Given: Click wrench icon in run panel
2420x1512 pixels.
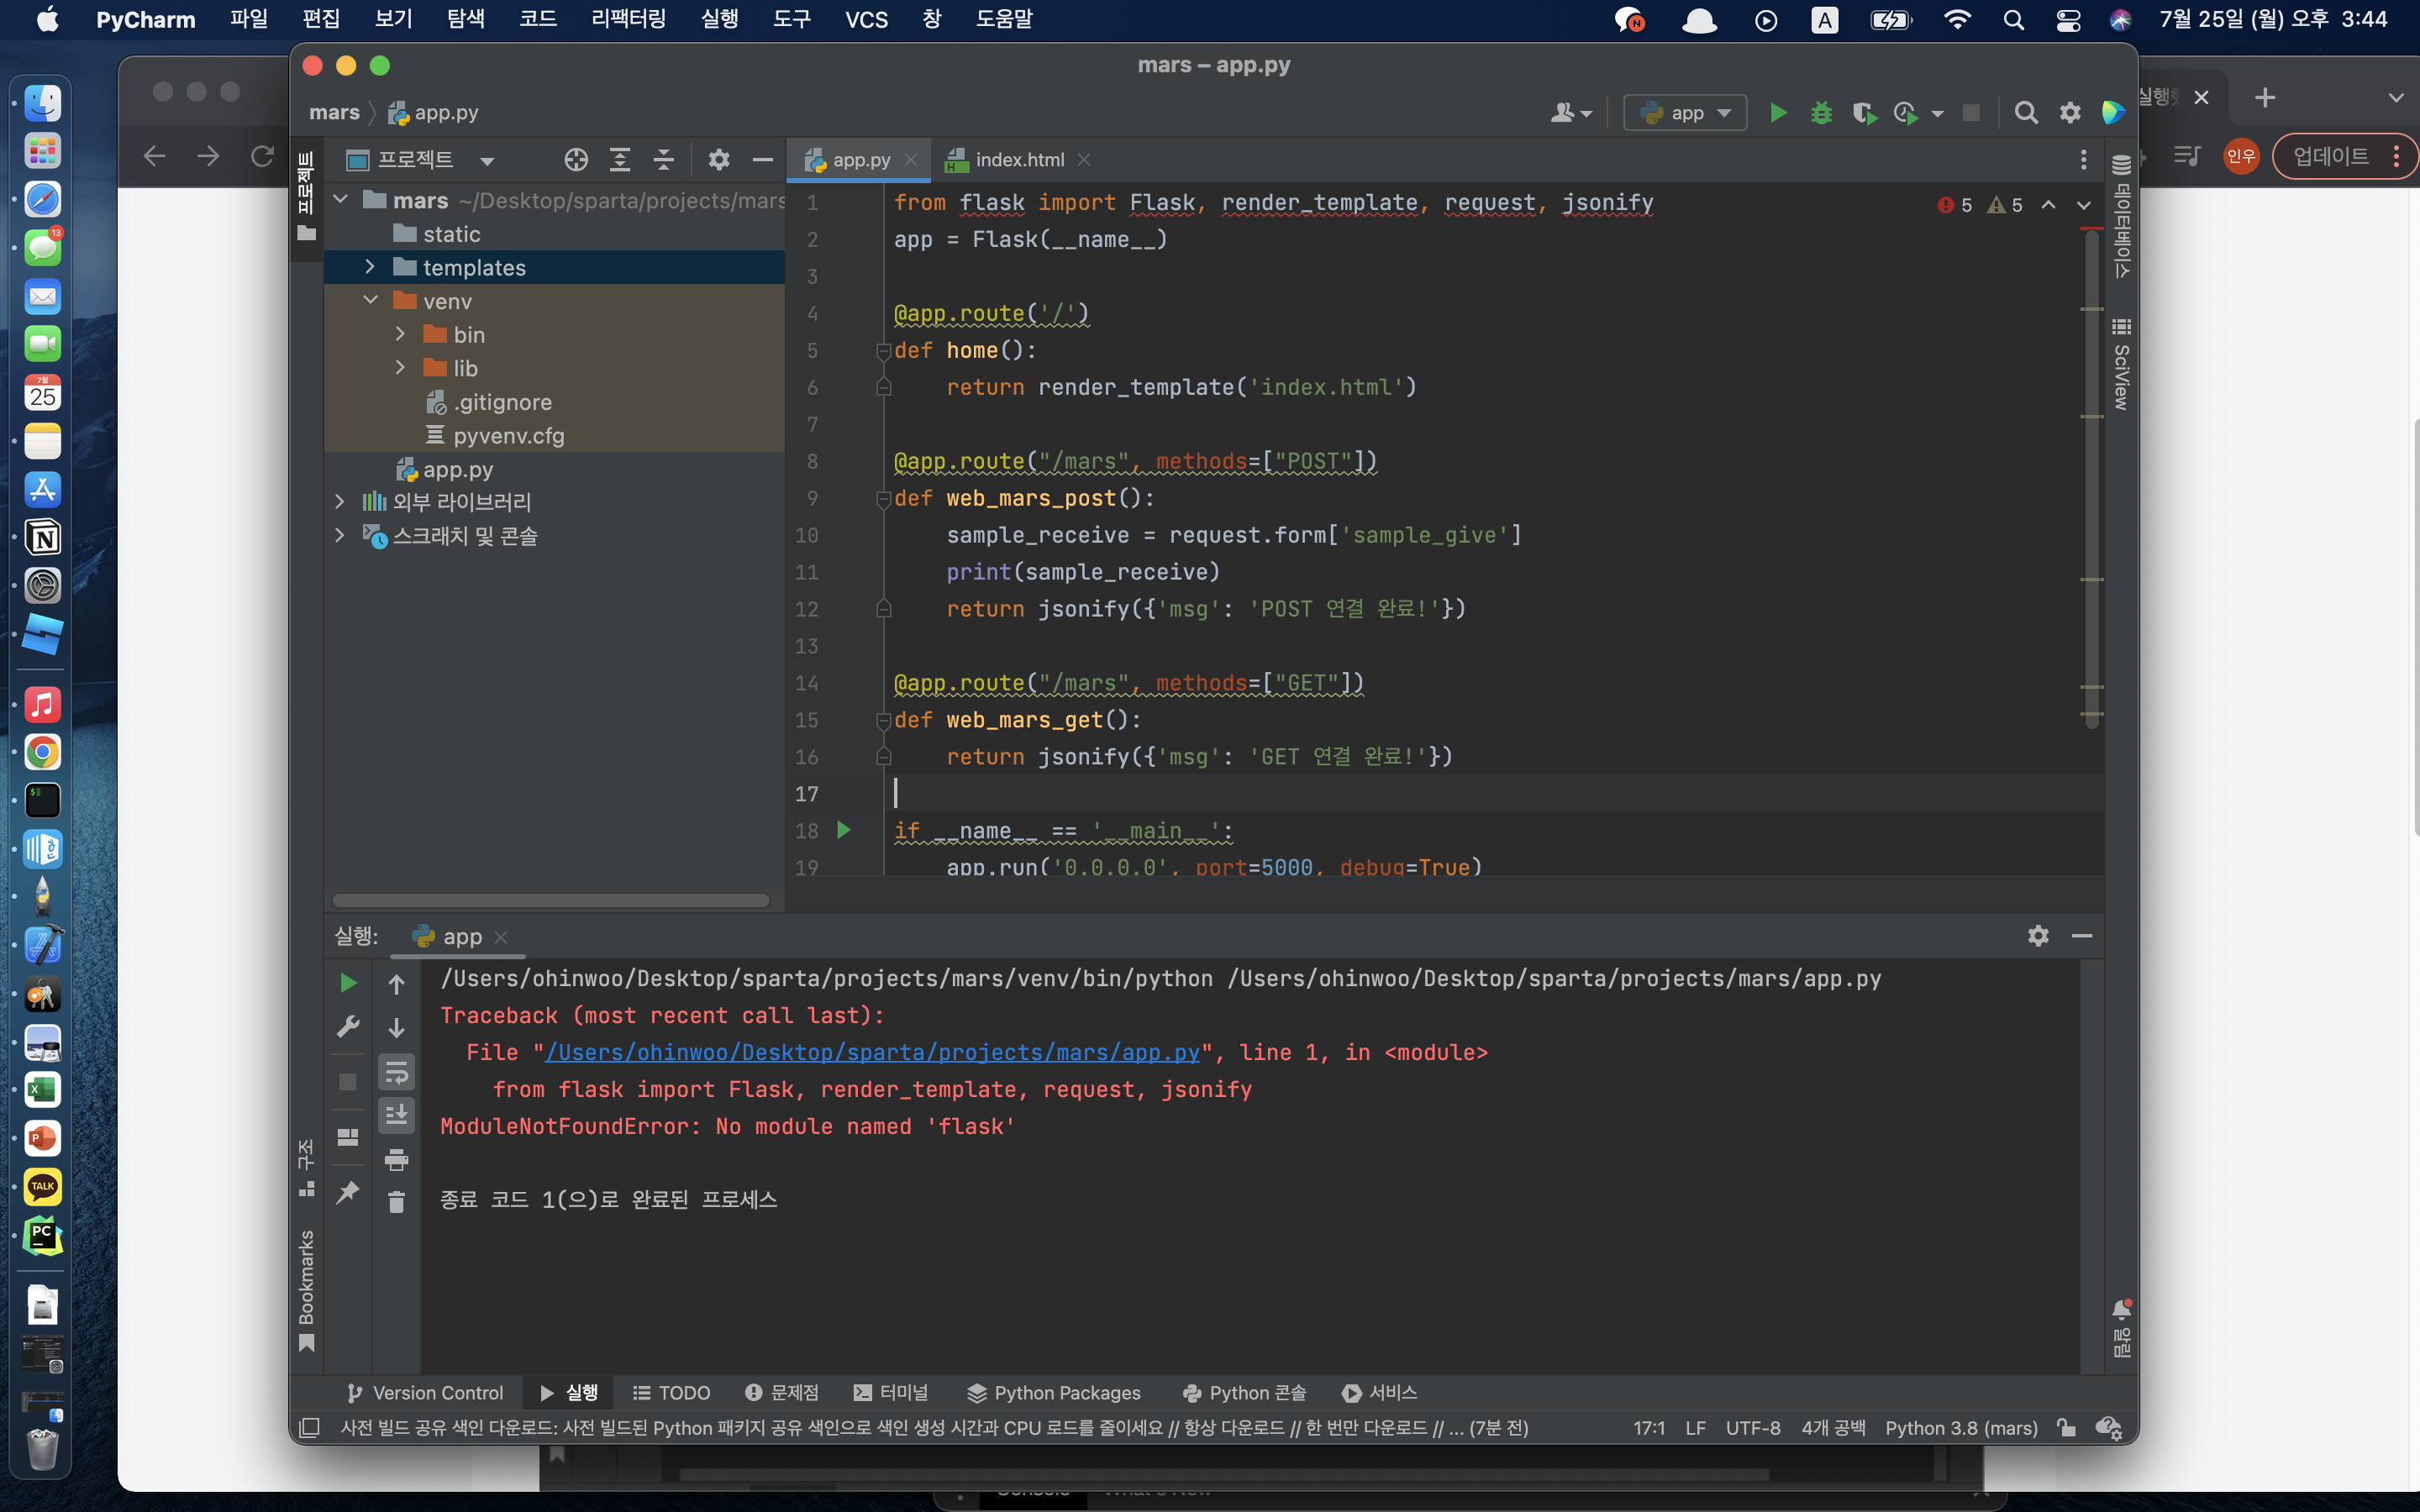Looking at the screenshot, I should [348, 1027].
